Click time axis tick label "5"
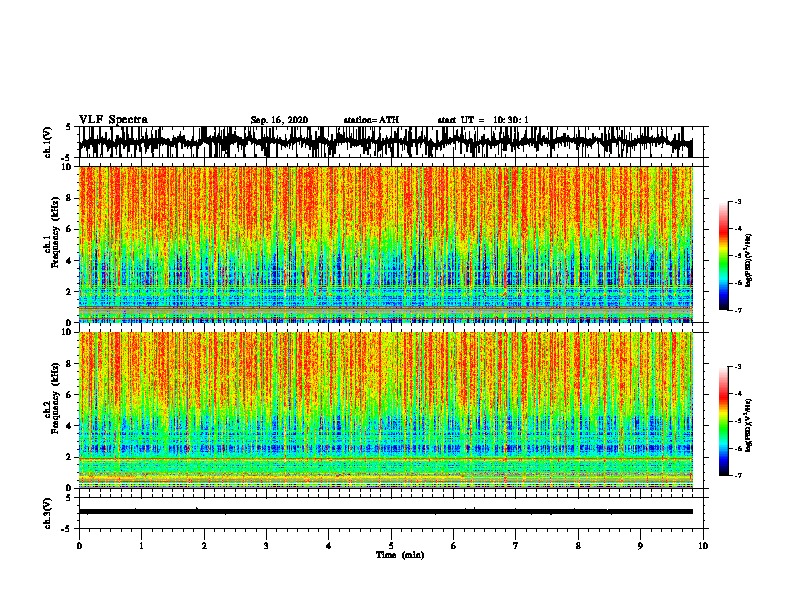The width and height of the screenshot is (792, 612). [x=391, y=546]
